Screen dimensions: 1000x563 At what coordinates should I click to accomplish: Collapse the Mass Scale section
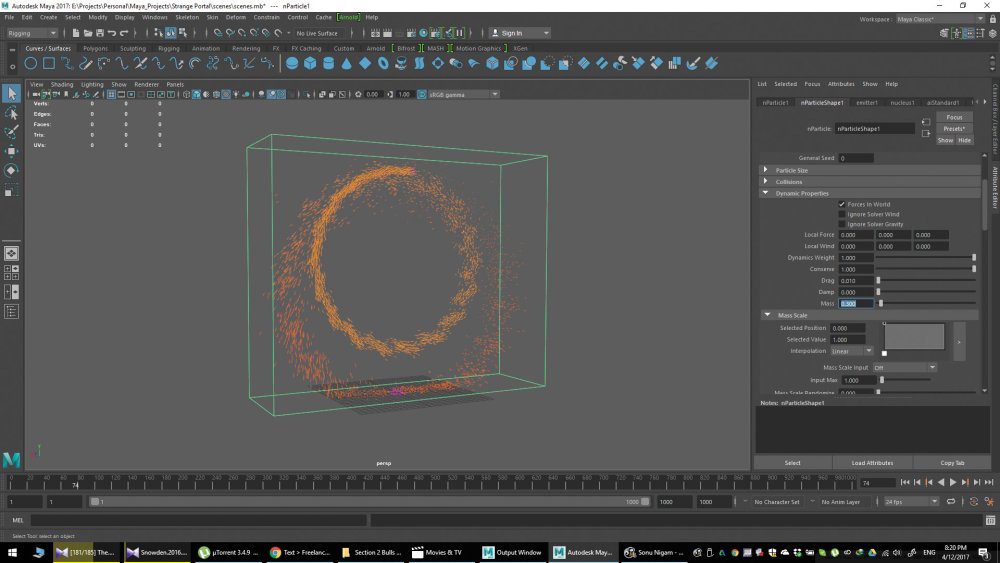coord(767,315)
